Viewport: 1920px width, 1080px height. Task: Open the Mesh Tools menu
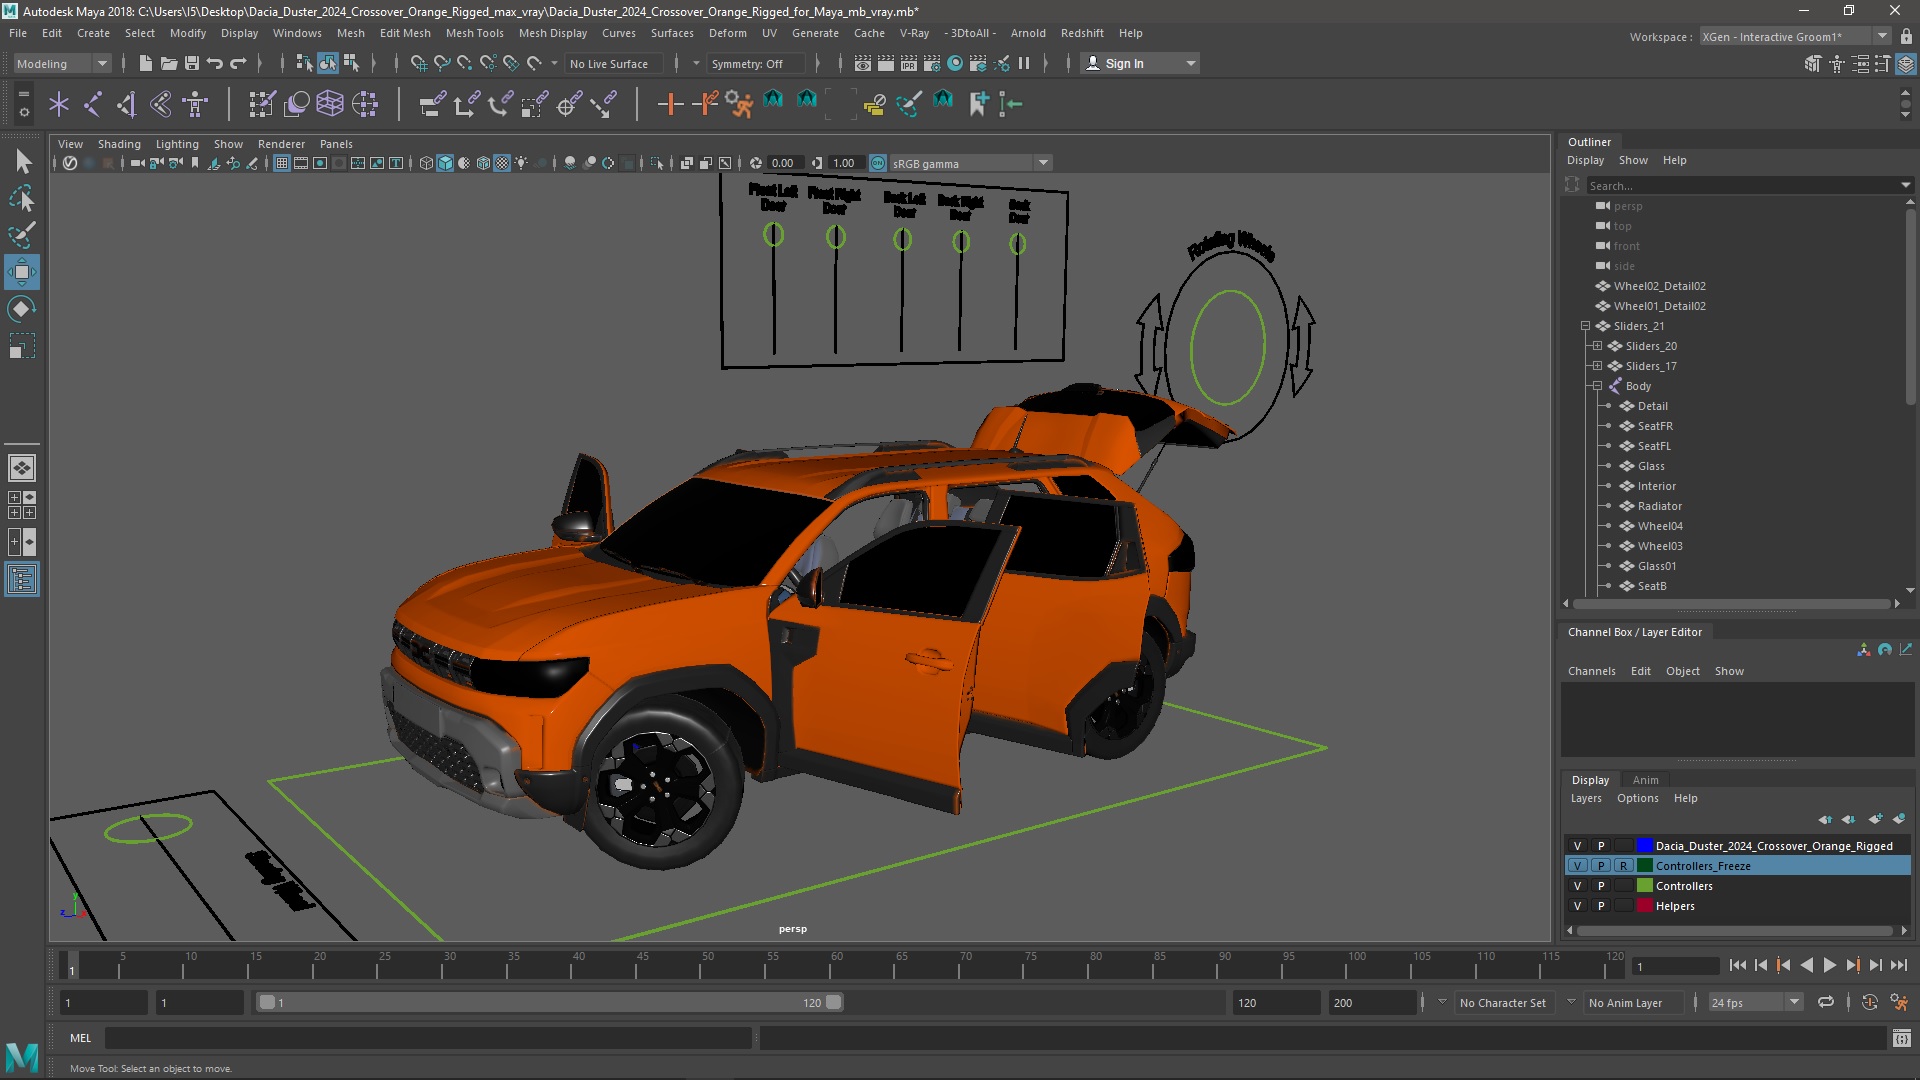(x=474, y=33)
